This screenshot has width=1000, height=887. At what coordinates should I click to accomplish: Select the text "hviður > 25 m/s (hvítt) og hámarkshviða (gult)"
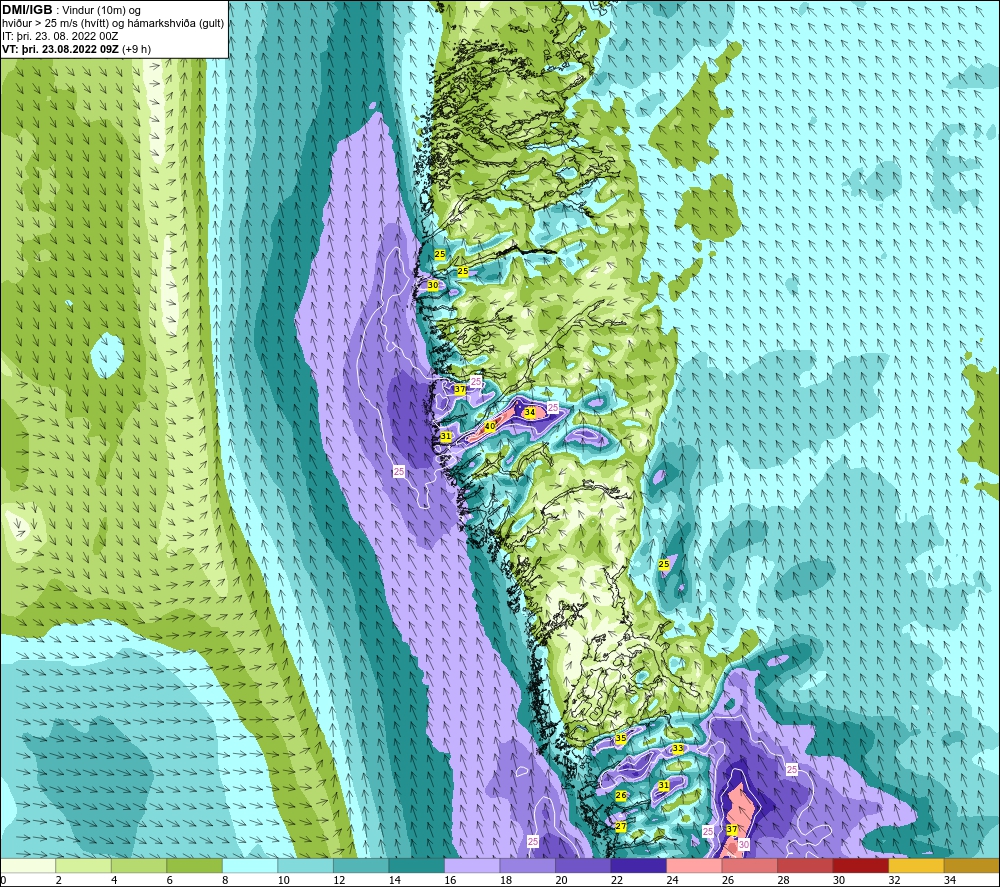click(113, 24)
